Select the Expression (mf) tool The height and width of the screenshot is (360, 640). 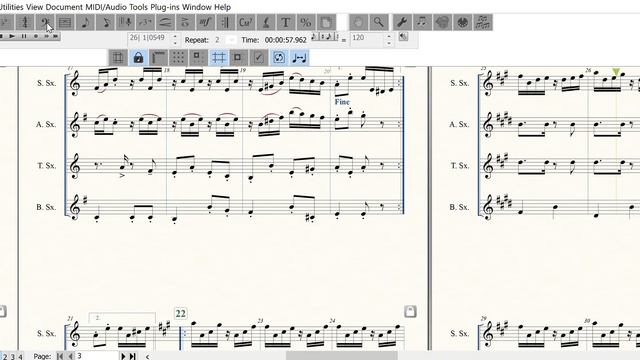tap(205, 22)
